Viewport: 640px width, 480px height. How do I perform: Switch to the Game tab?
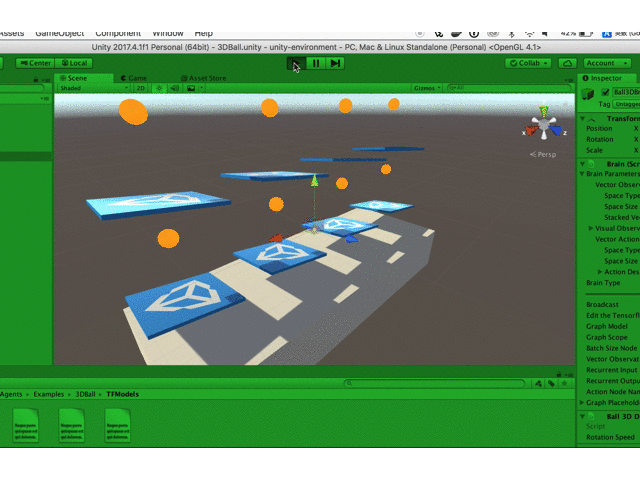click(133, 78)
